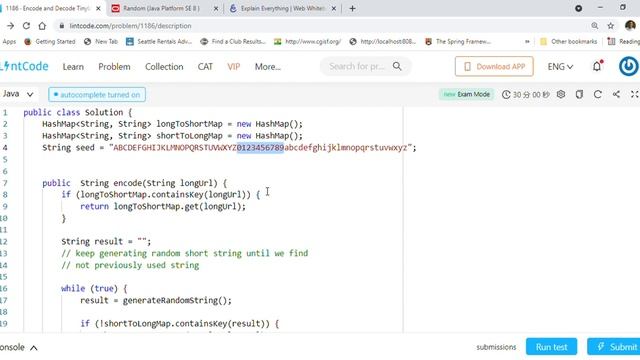Open The Spring Framework bookmark
Viewport: 640px width, 360px height.
point(458,41)
